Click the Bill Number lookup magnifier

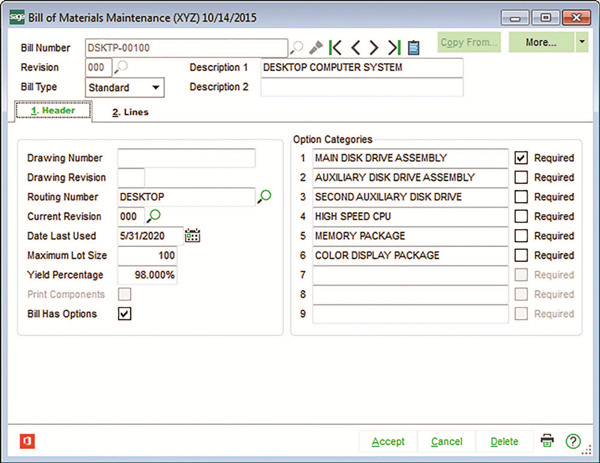(297, 48)
